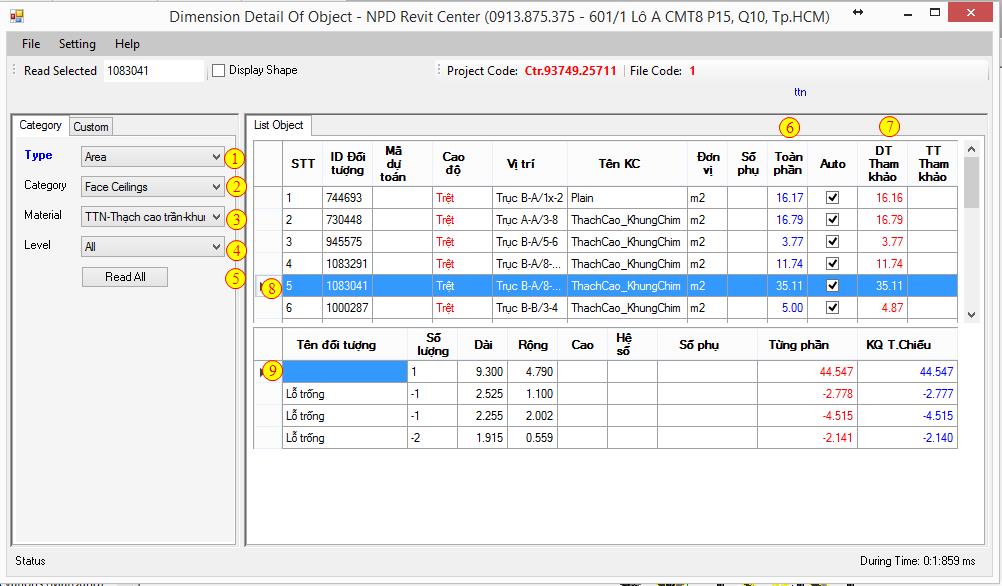Open the Category dropdown showing Face Ceilings
Viewport: 1002px width, 586px height.
[153, 187]
